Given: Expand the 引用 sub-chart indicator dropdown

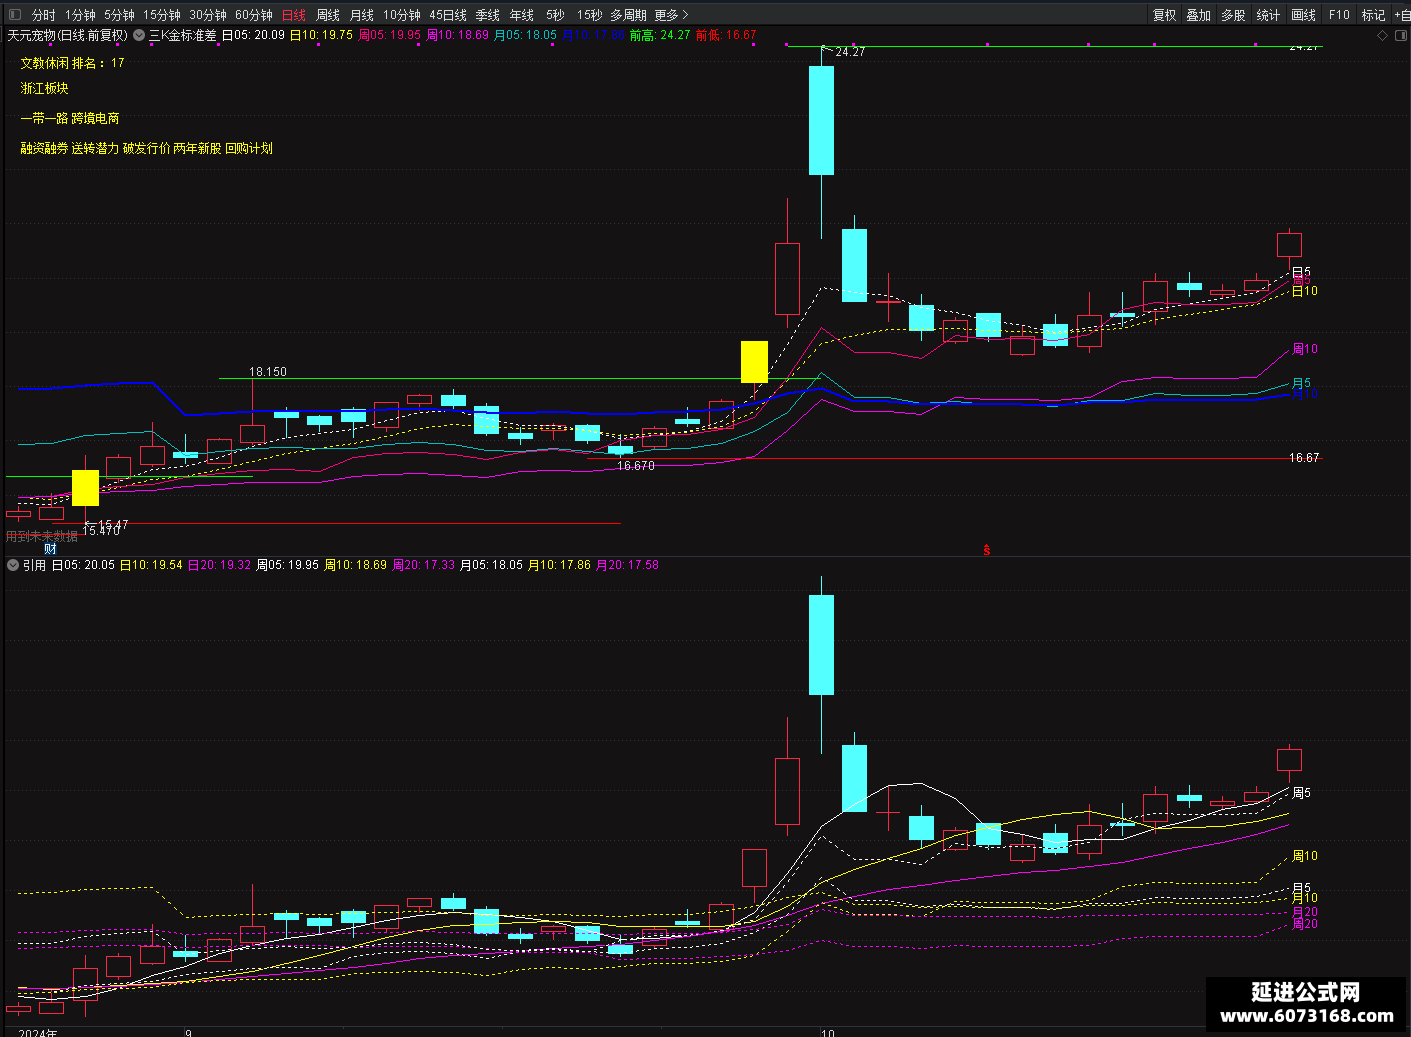Looking at the screenshot, I should [x=13, y=565].
